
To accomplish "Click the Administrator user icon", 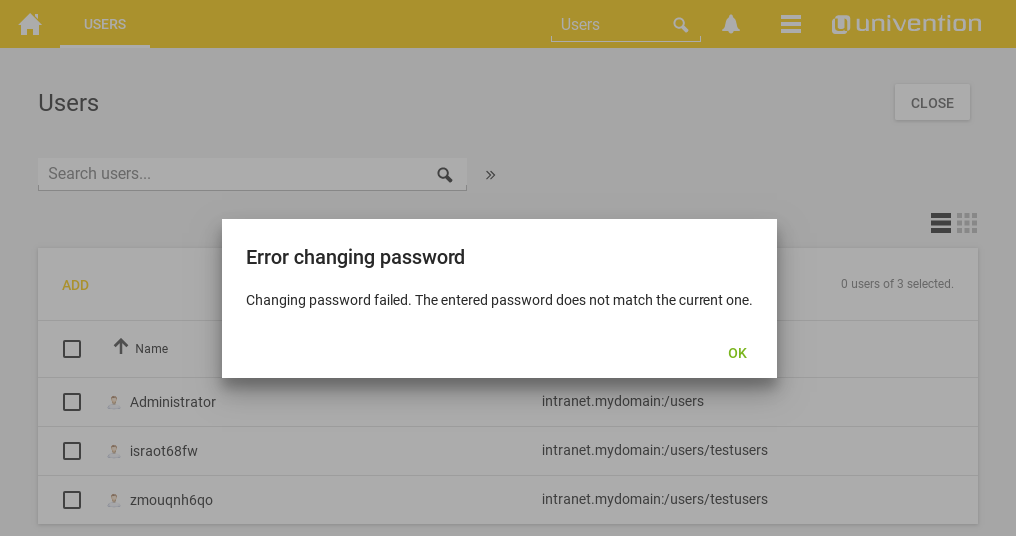I will tap(114, 402).
